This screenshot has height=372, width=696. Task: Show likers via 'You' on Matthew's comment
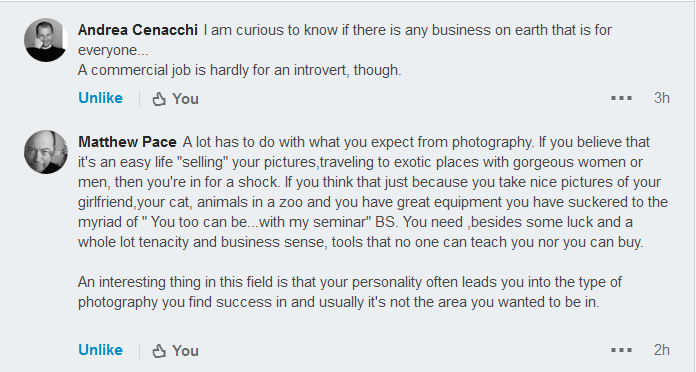click(186, 351)
